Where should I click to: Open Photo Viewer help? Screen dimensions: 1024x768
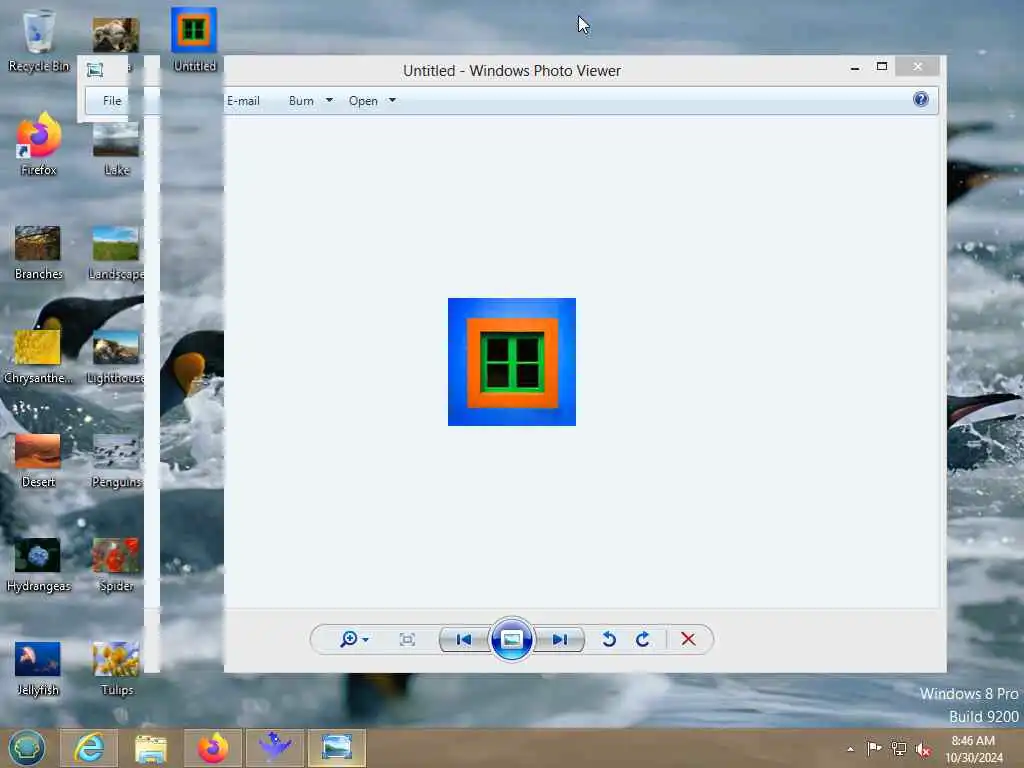pyautogui.click(x=921, y=99)
